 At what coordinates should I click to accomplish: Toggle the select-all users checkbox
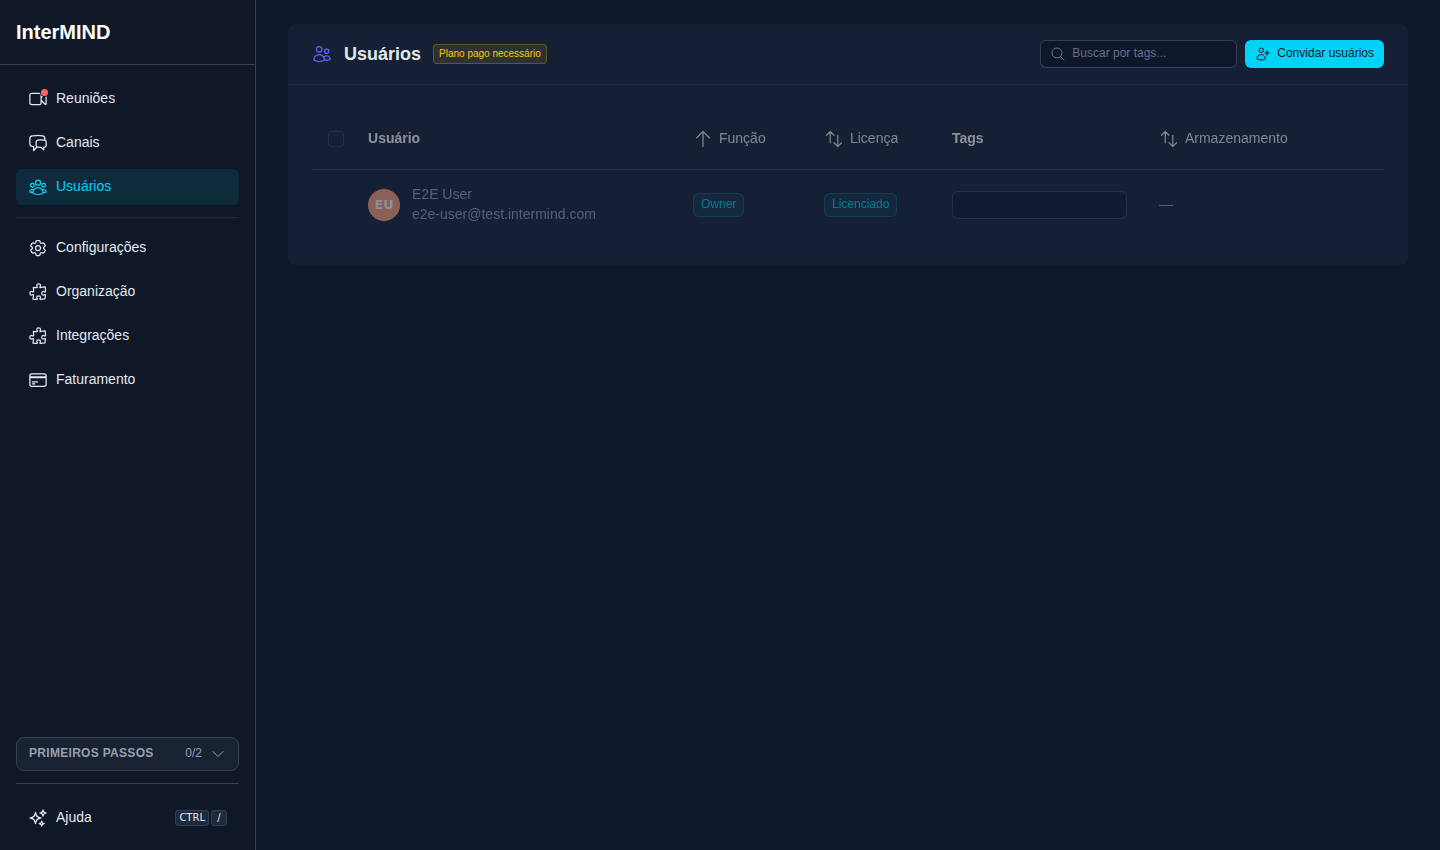point(336,139)
